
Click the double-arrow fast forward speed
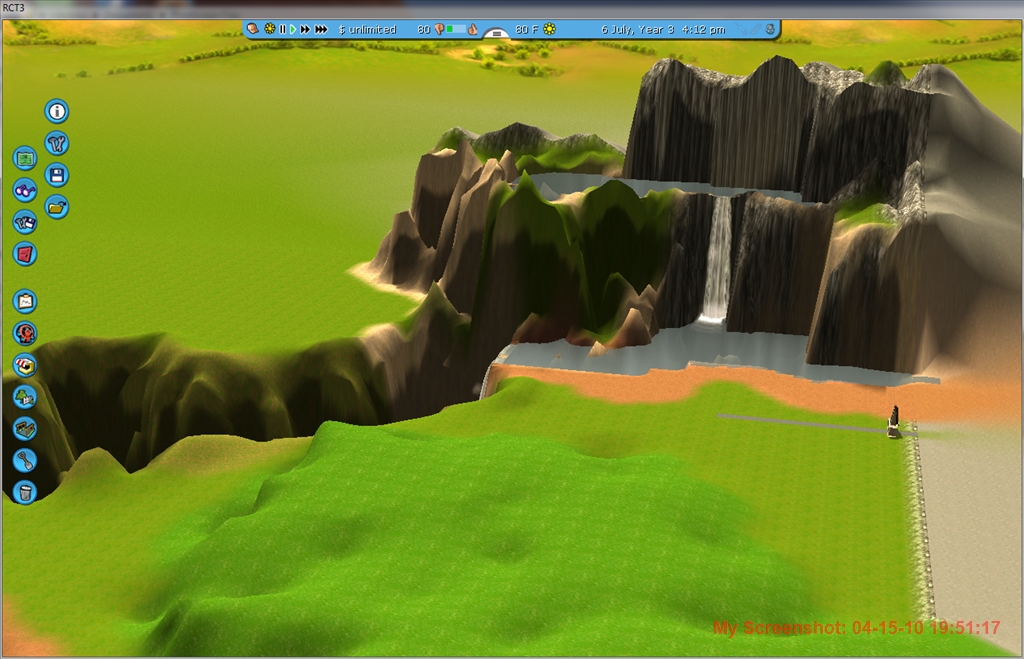(x=304, y=30)
